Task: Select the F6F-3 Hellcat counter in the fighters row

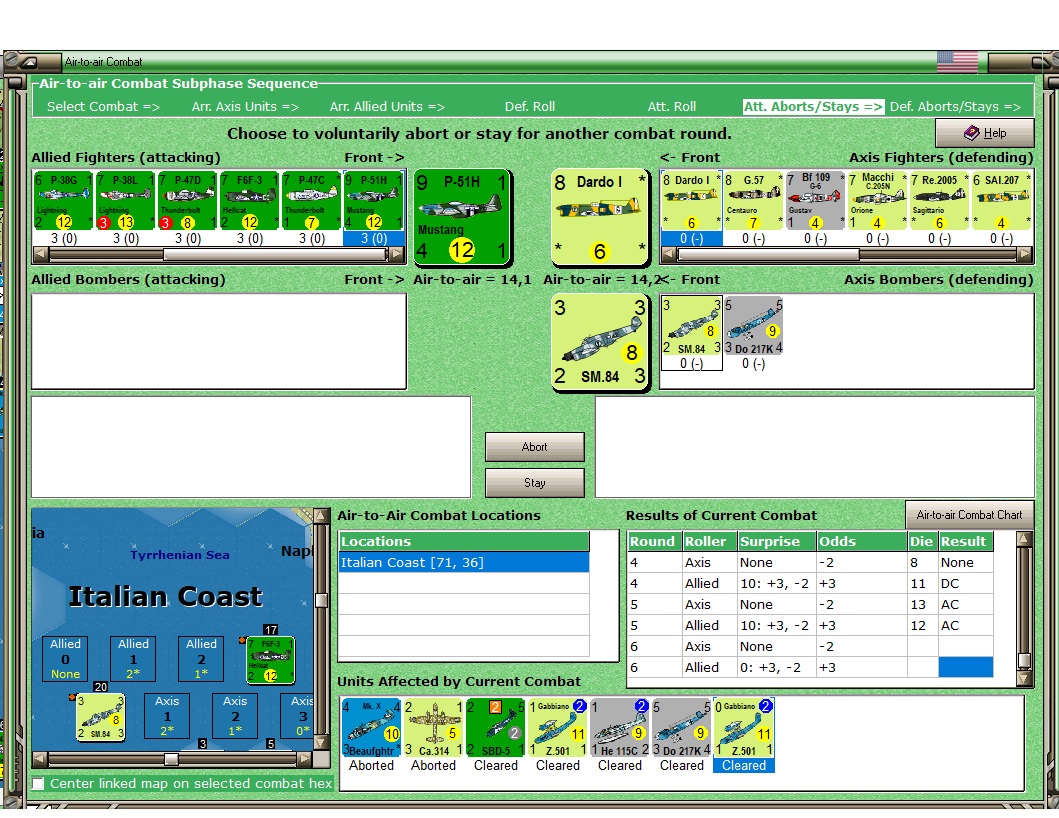Action: (250, 201)
